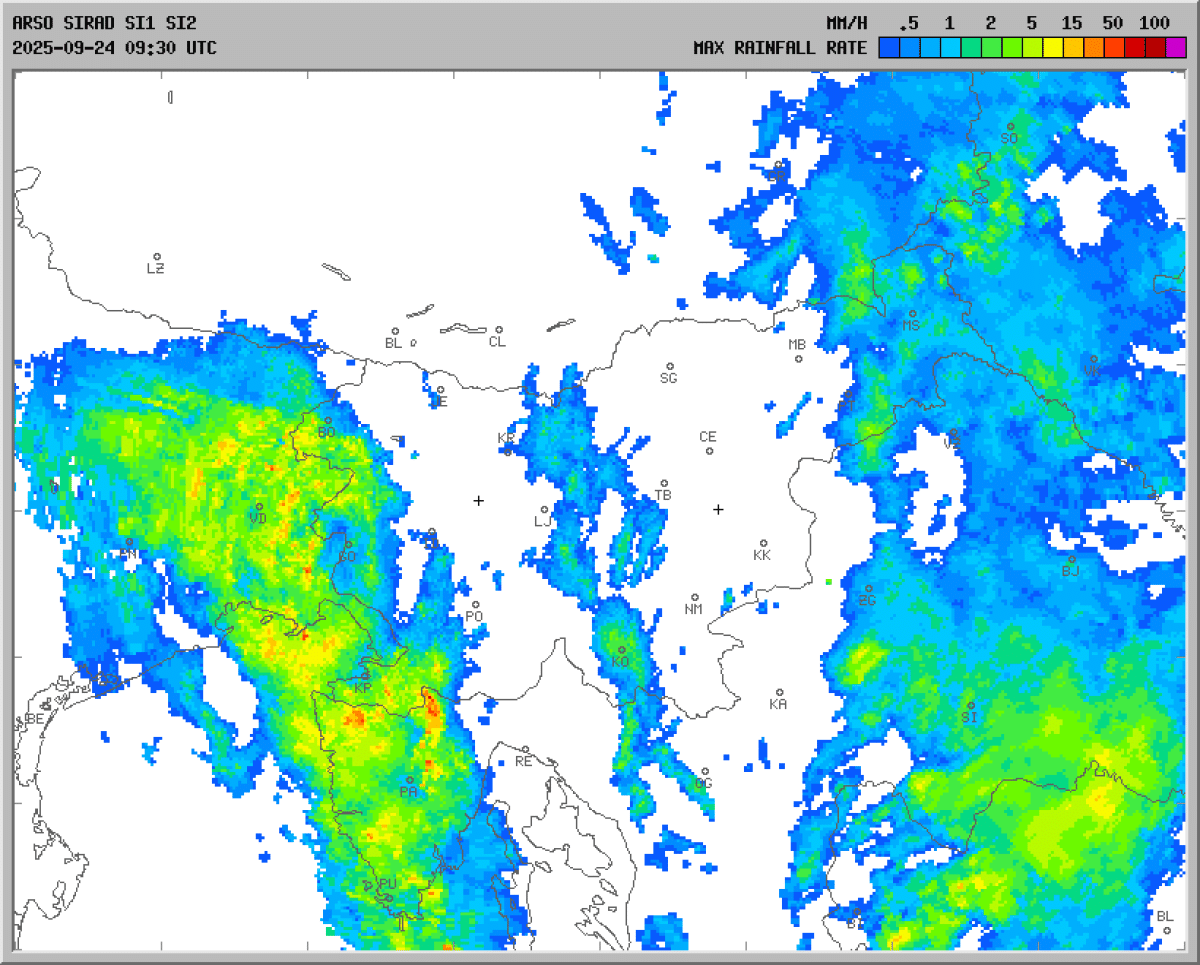Screen dimensions: 1200x965
Task: Select the SG city marker
Action: [x=670, y=366]
